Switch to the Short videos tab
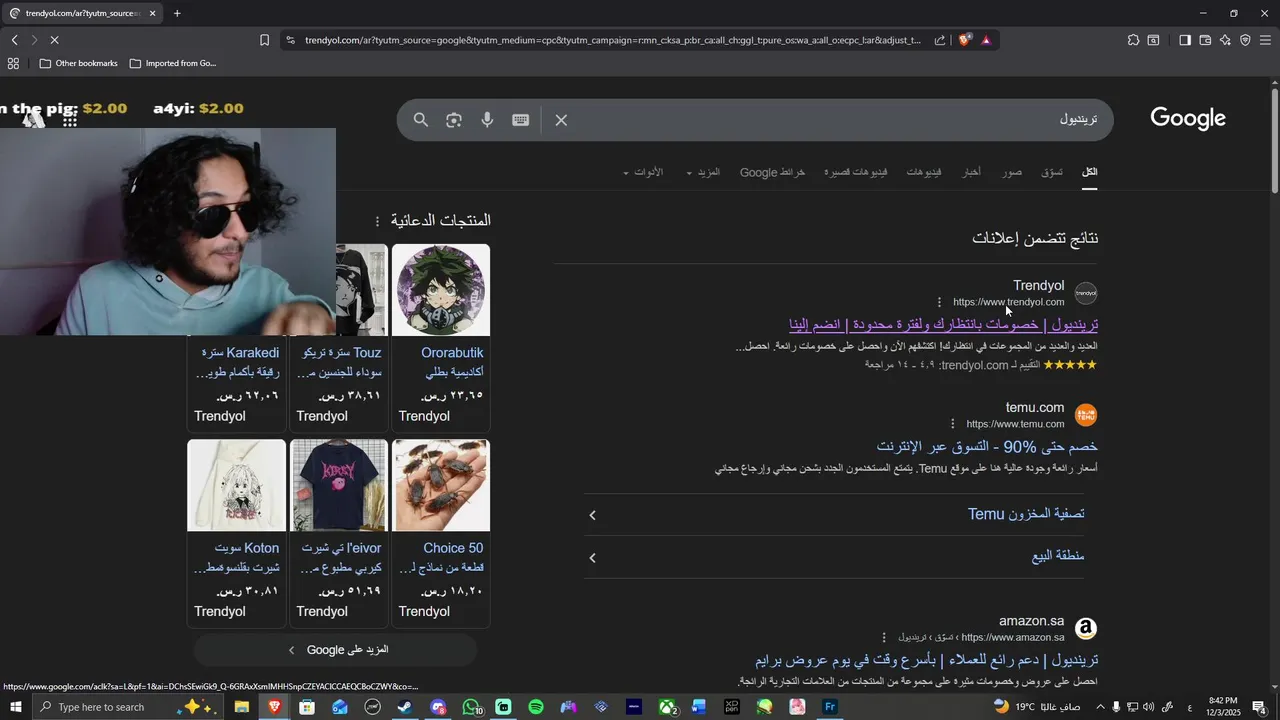Viewport: 1280px width, 720px height. click(856, 172)
